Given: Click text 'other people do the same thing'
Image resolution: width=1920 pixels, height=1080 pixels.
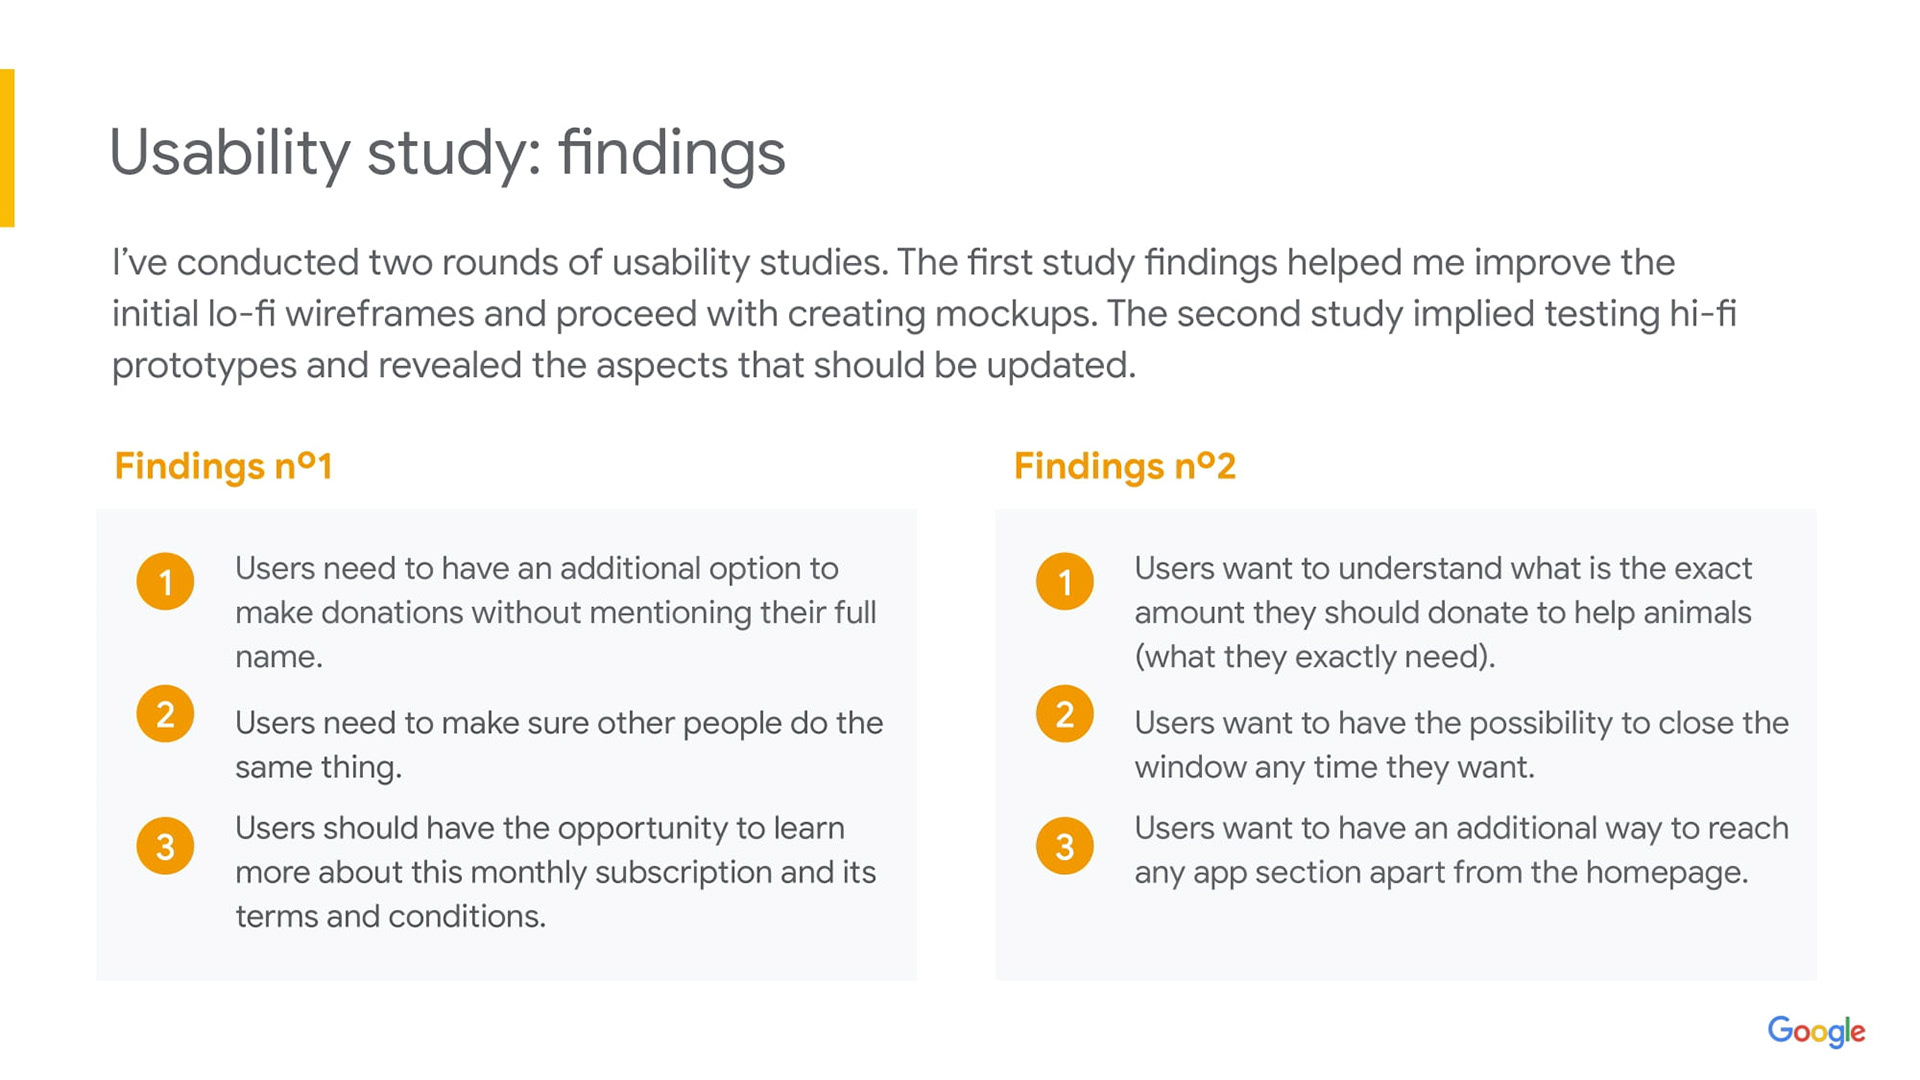Looking at the screenshot, I should pyautogui.click(x=558, y=744).
